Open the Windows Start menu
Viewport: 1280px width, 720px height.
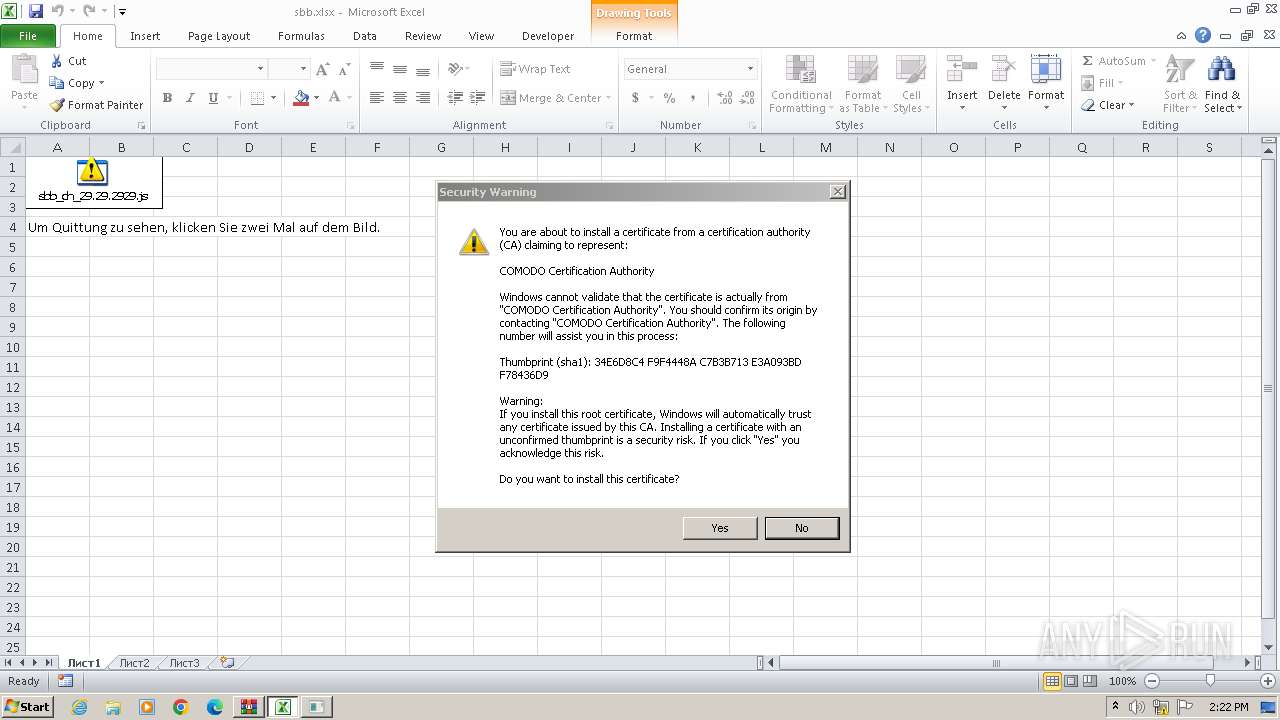(x=27, y=707)
